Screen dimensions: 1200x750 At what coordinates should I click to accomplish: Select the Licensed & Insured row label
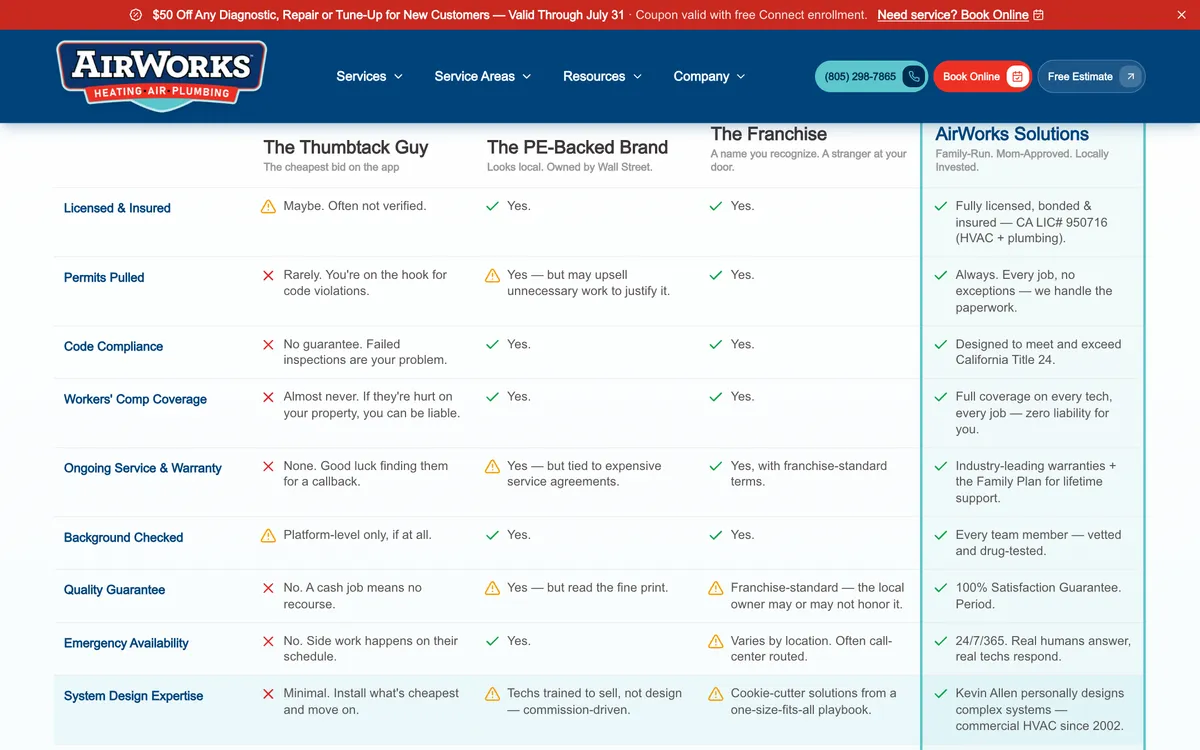(117, 208)
